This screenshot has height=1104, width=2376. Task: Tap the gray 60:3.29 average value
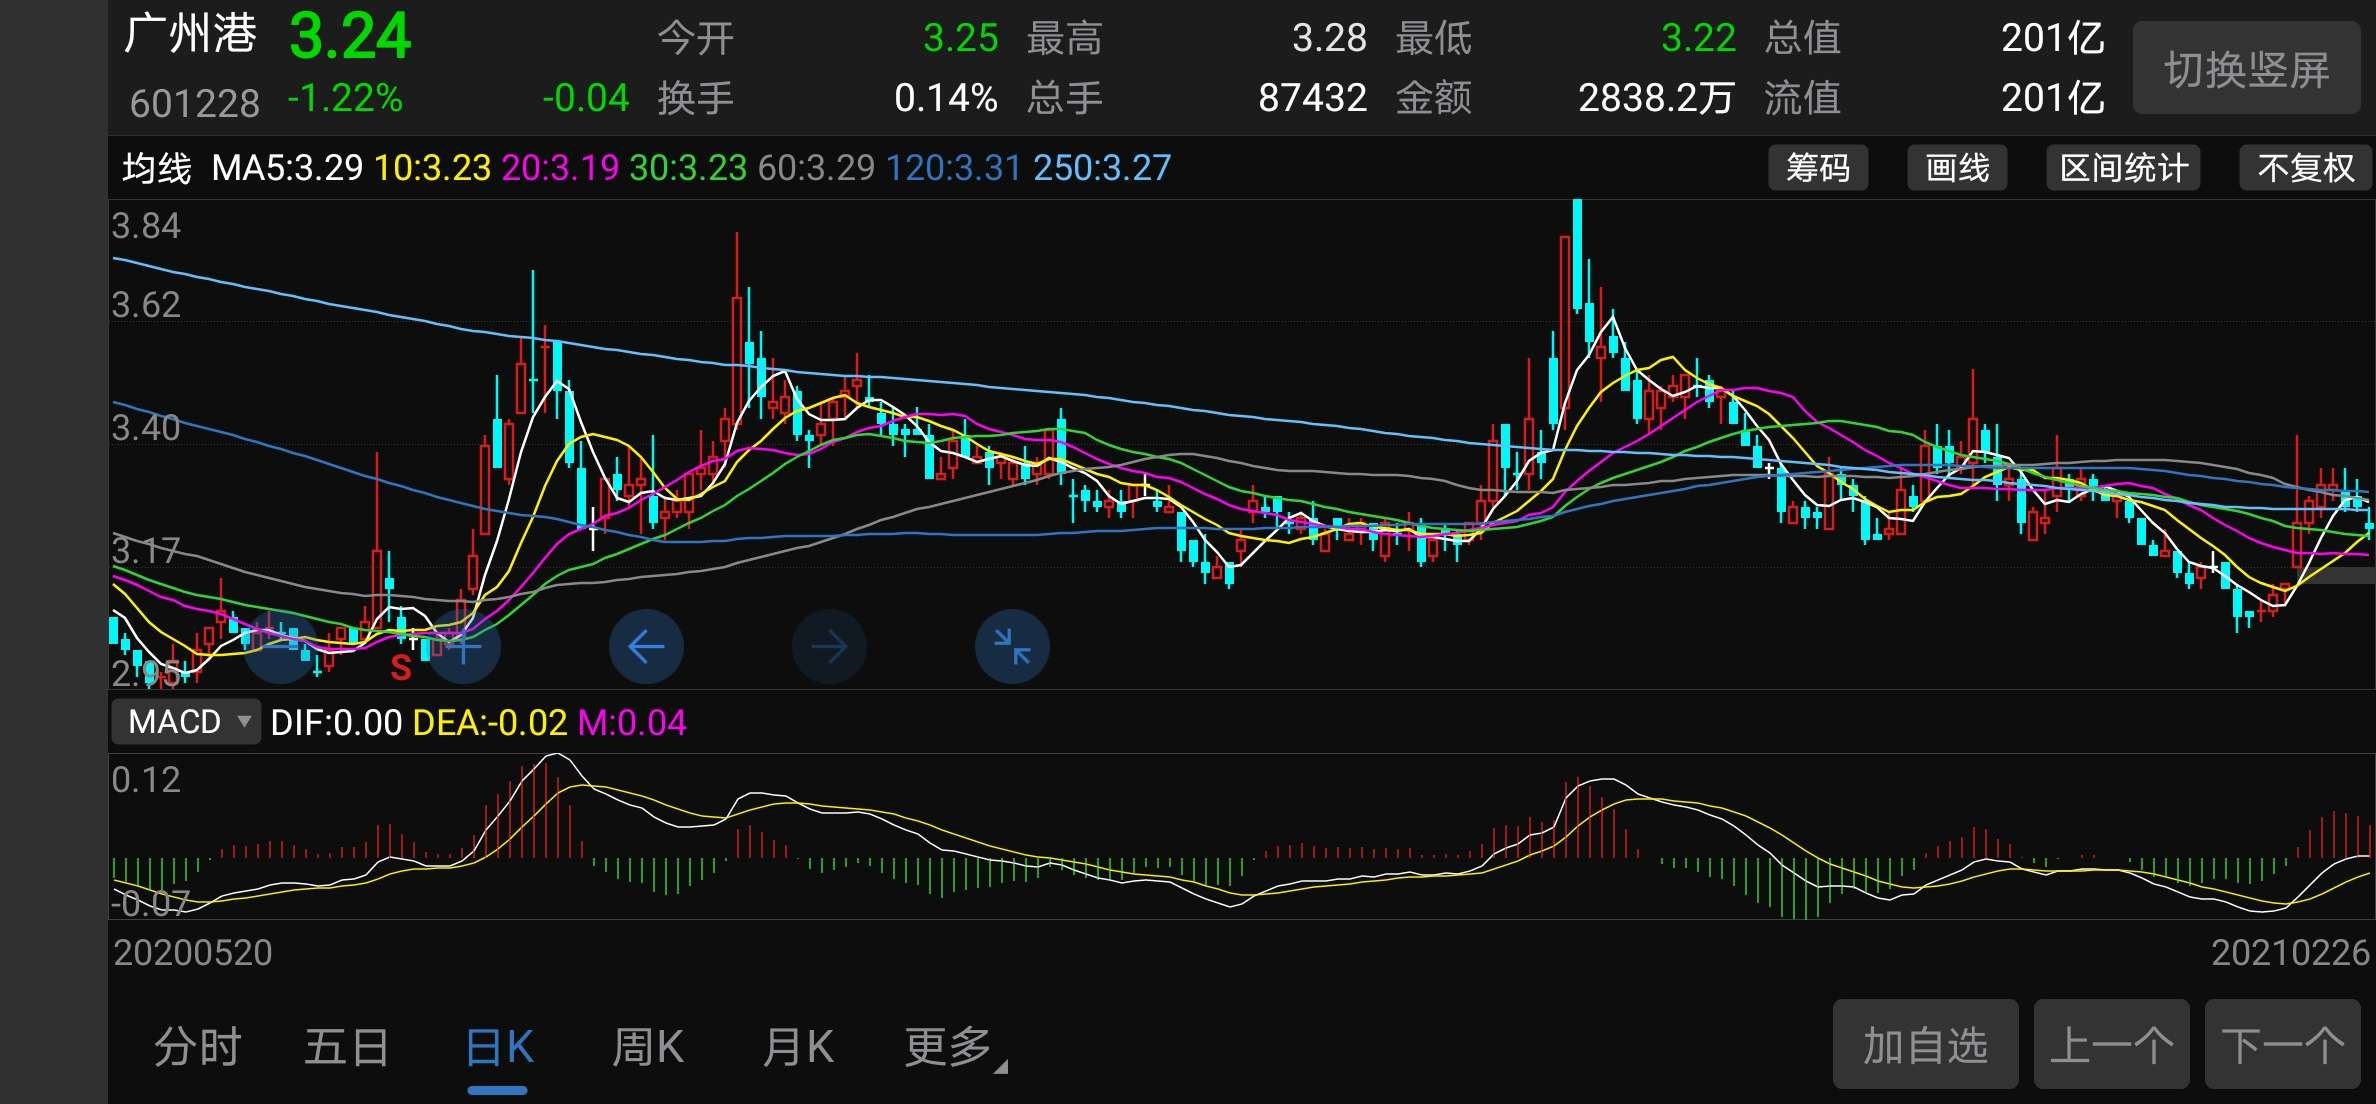tap(816, 168)
